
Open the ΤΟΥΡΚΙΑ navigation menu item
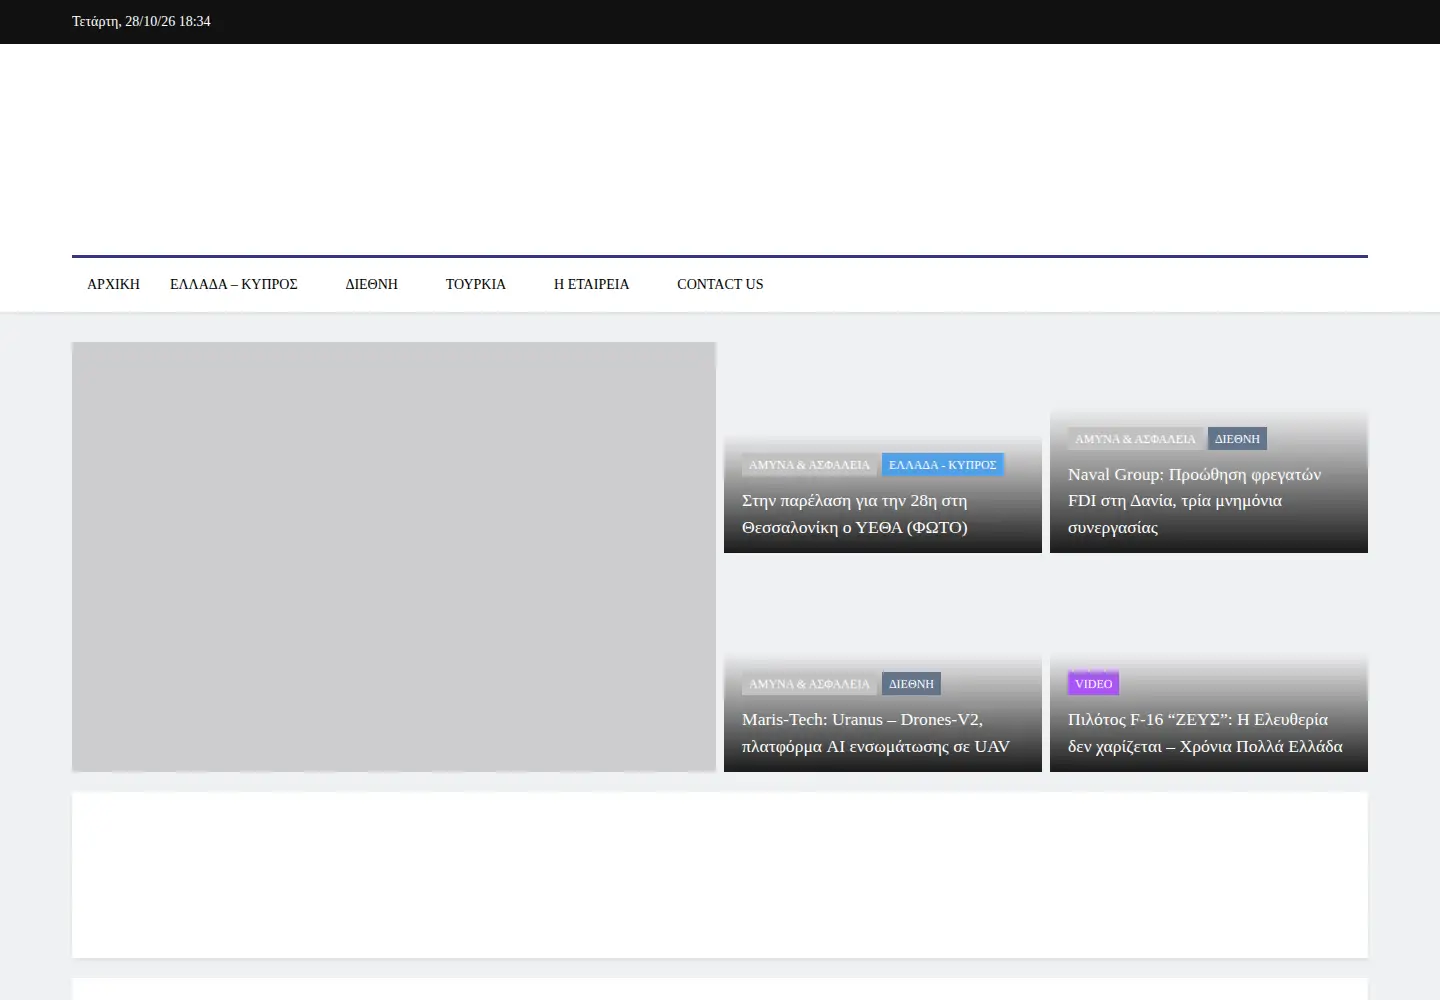click(x=476, y=284)
